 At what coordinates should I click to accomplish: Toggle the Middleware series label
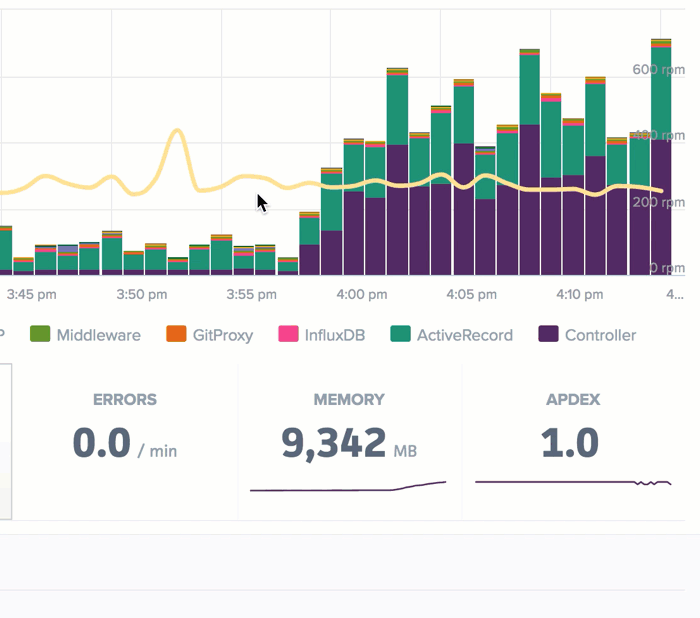99,335
